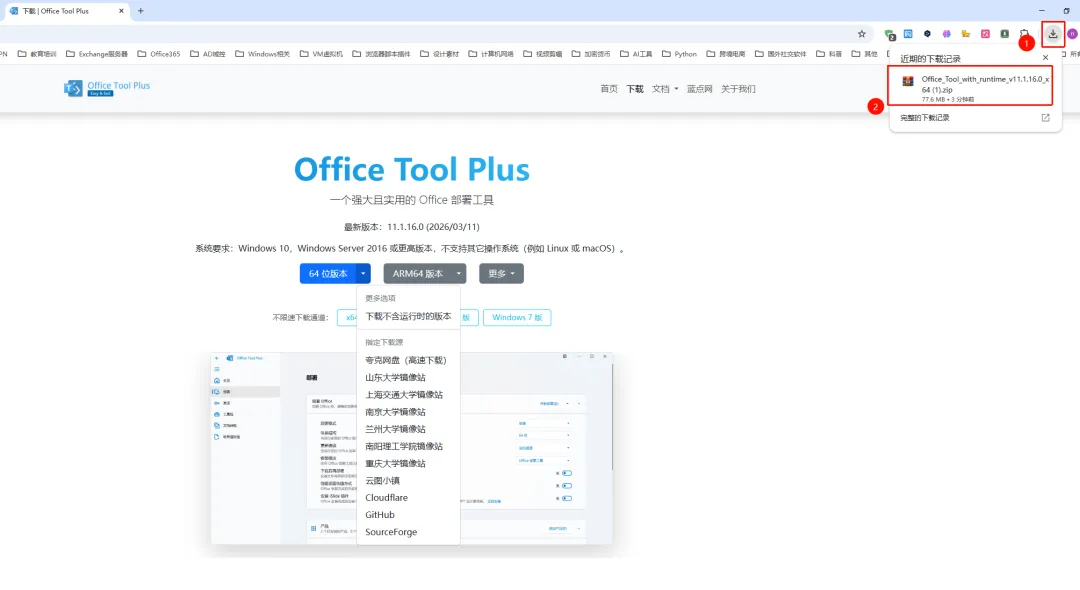Select 山东大学镜像站 download source
Screen dimensions: 1080x590
pos(408,377)
